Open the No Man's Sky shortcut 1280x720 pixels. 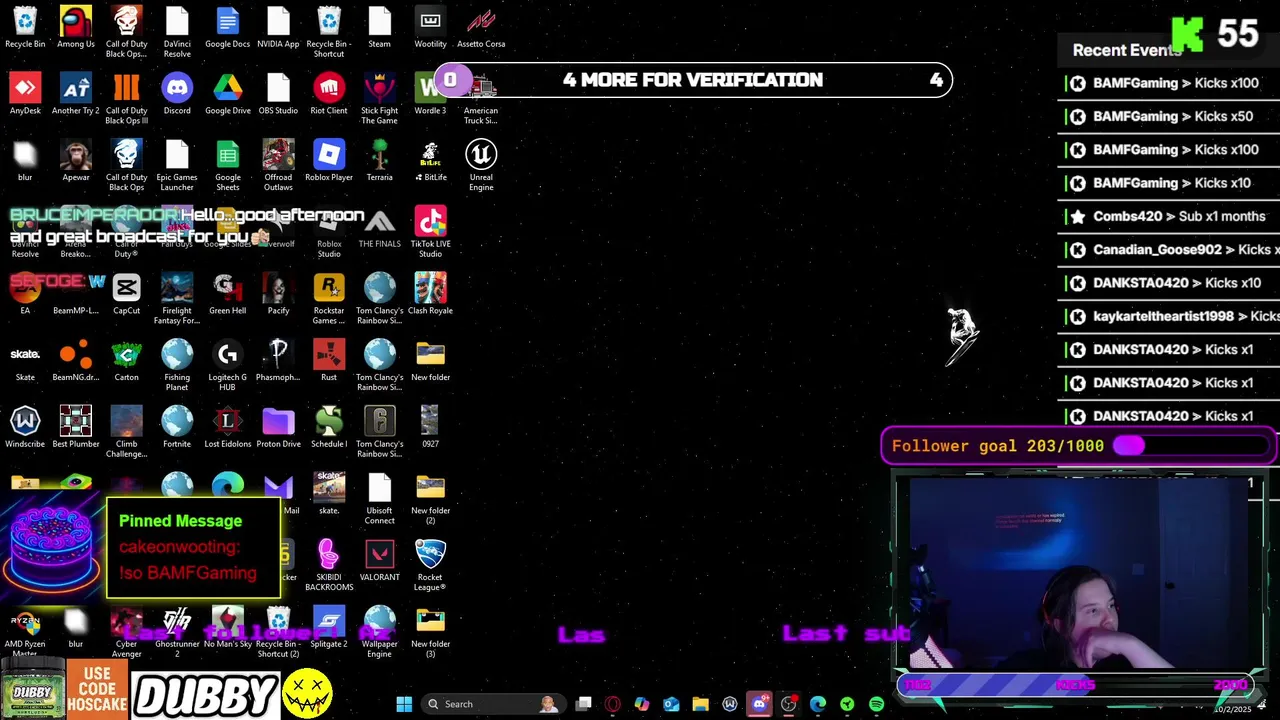[x=227, y=628]
